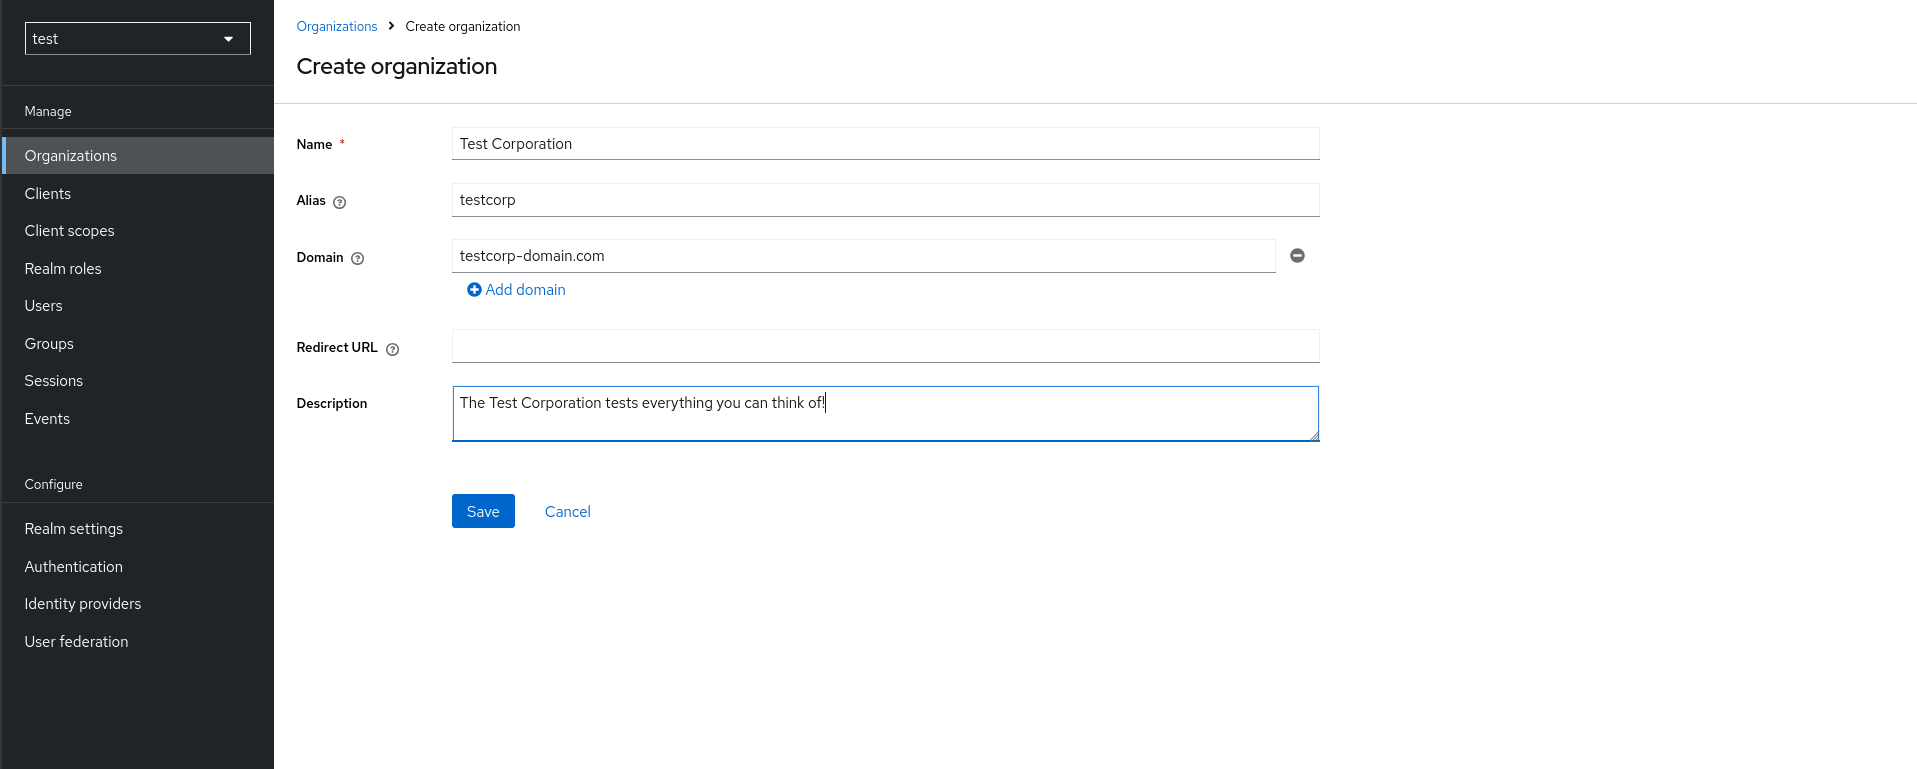Click the Alias help icon
The width and height of the screenshot is (1917, 769).
[x=339, y=202]
